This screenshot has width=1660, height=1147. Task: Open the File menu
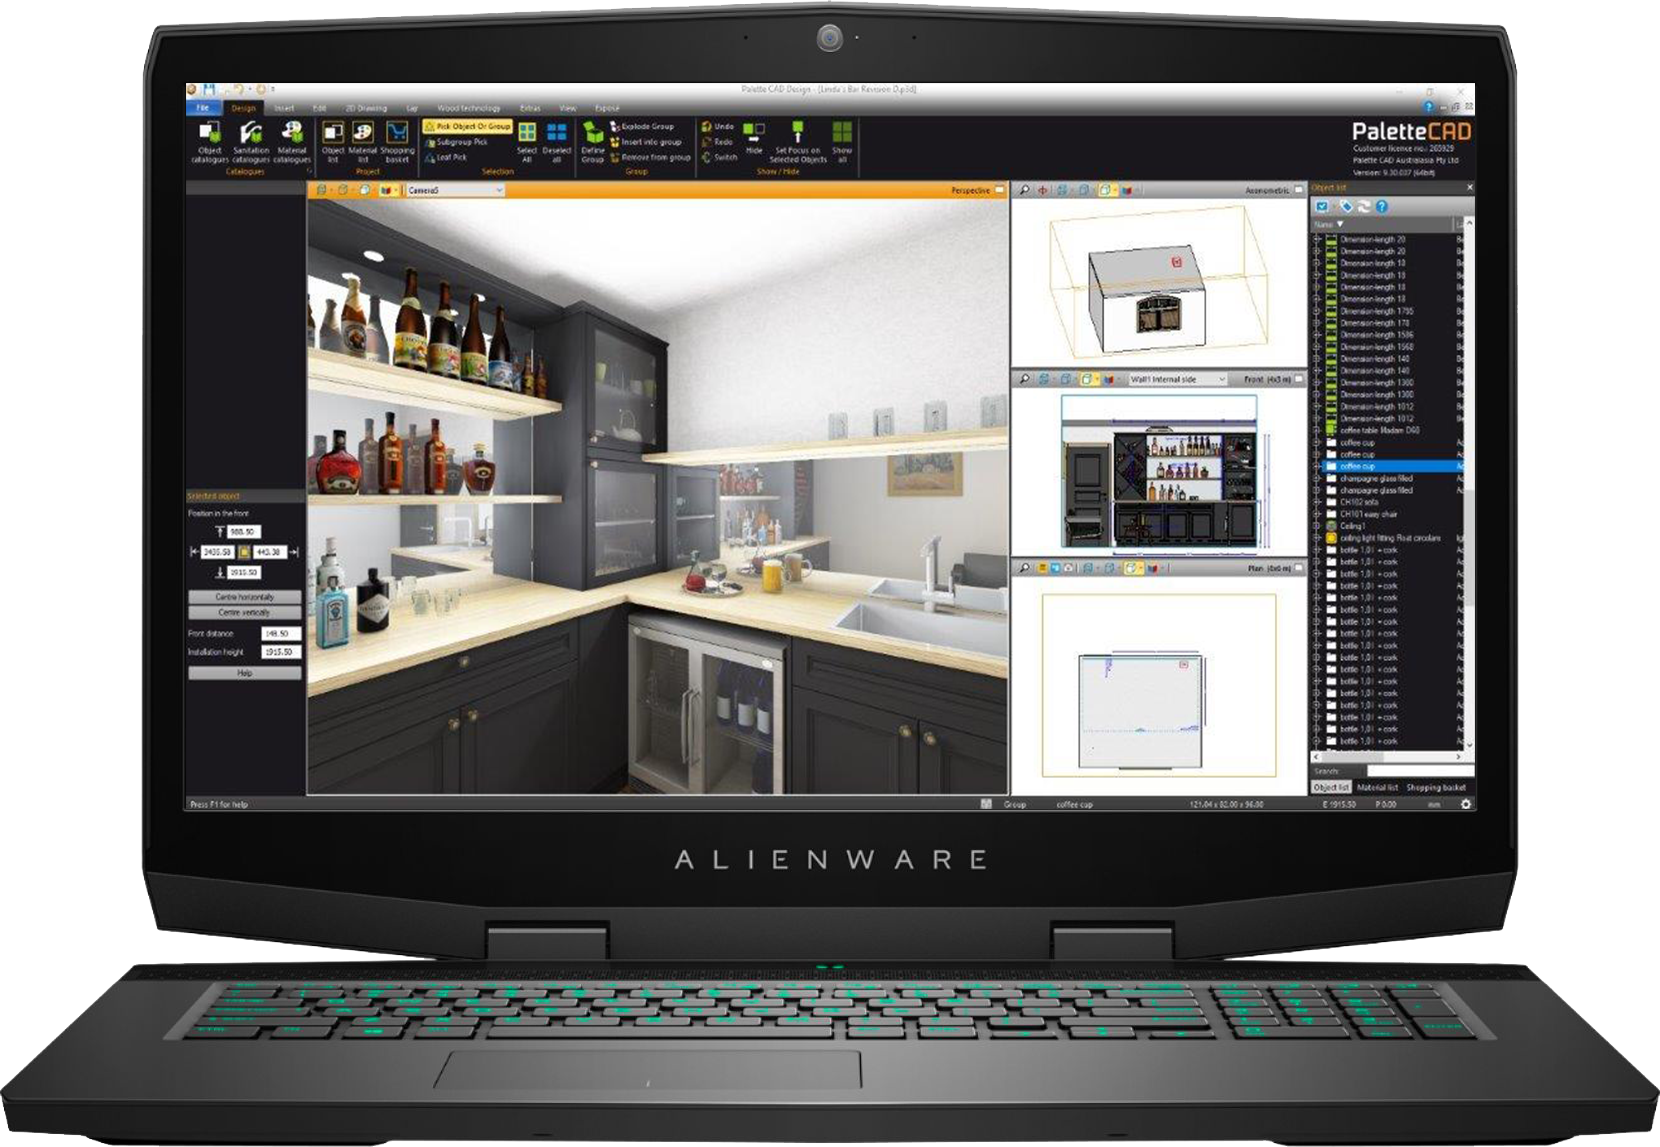pyautogui.click(x=203, y=108)
